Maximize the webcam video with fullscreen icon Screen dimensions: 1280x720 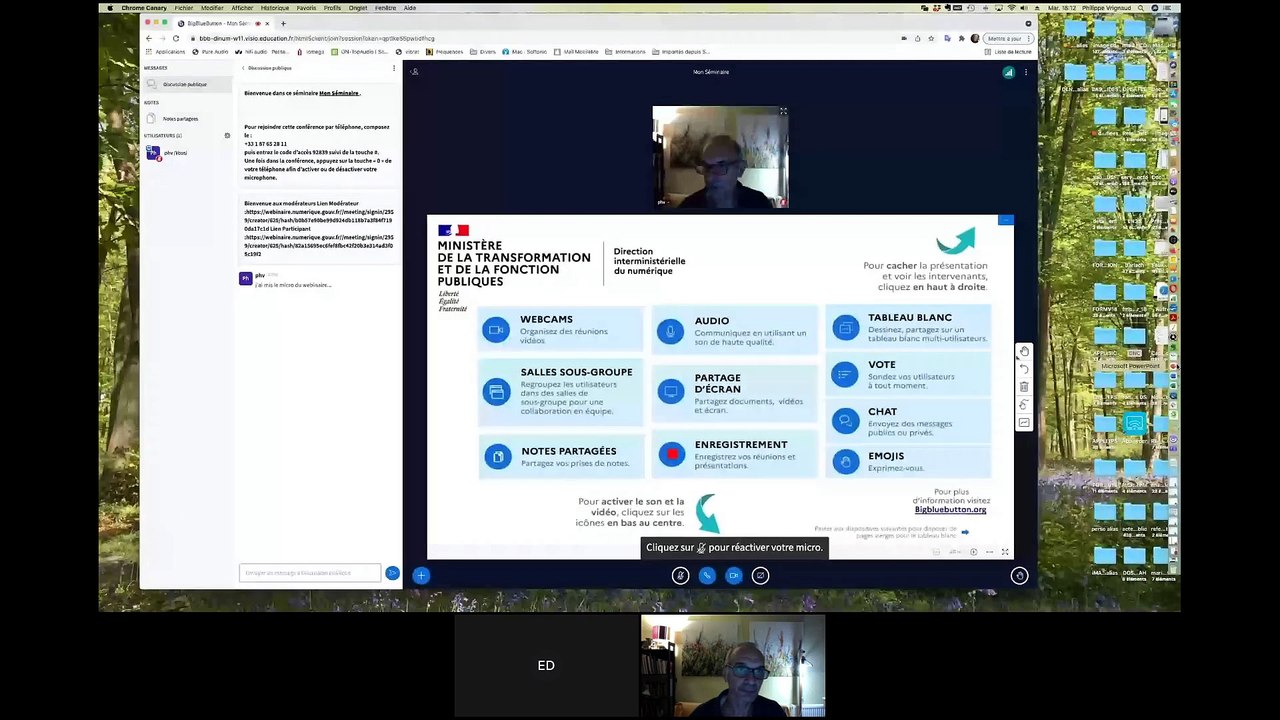tap(783, 111)
